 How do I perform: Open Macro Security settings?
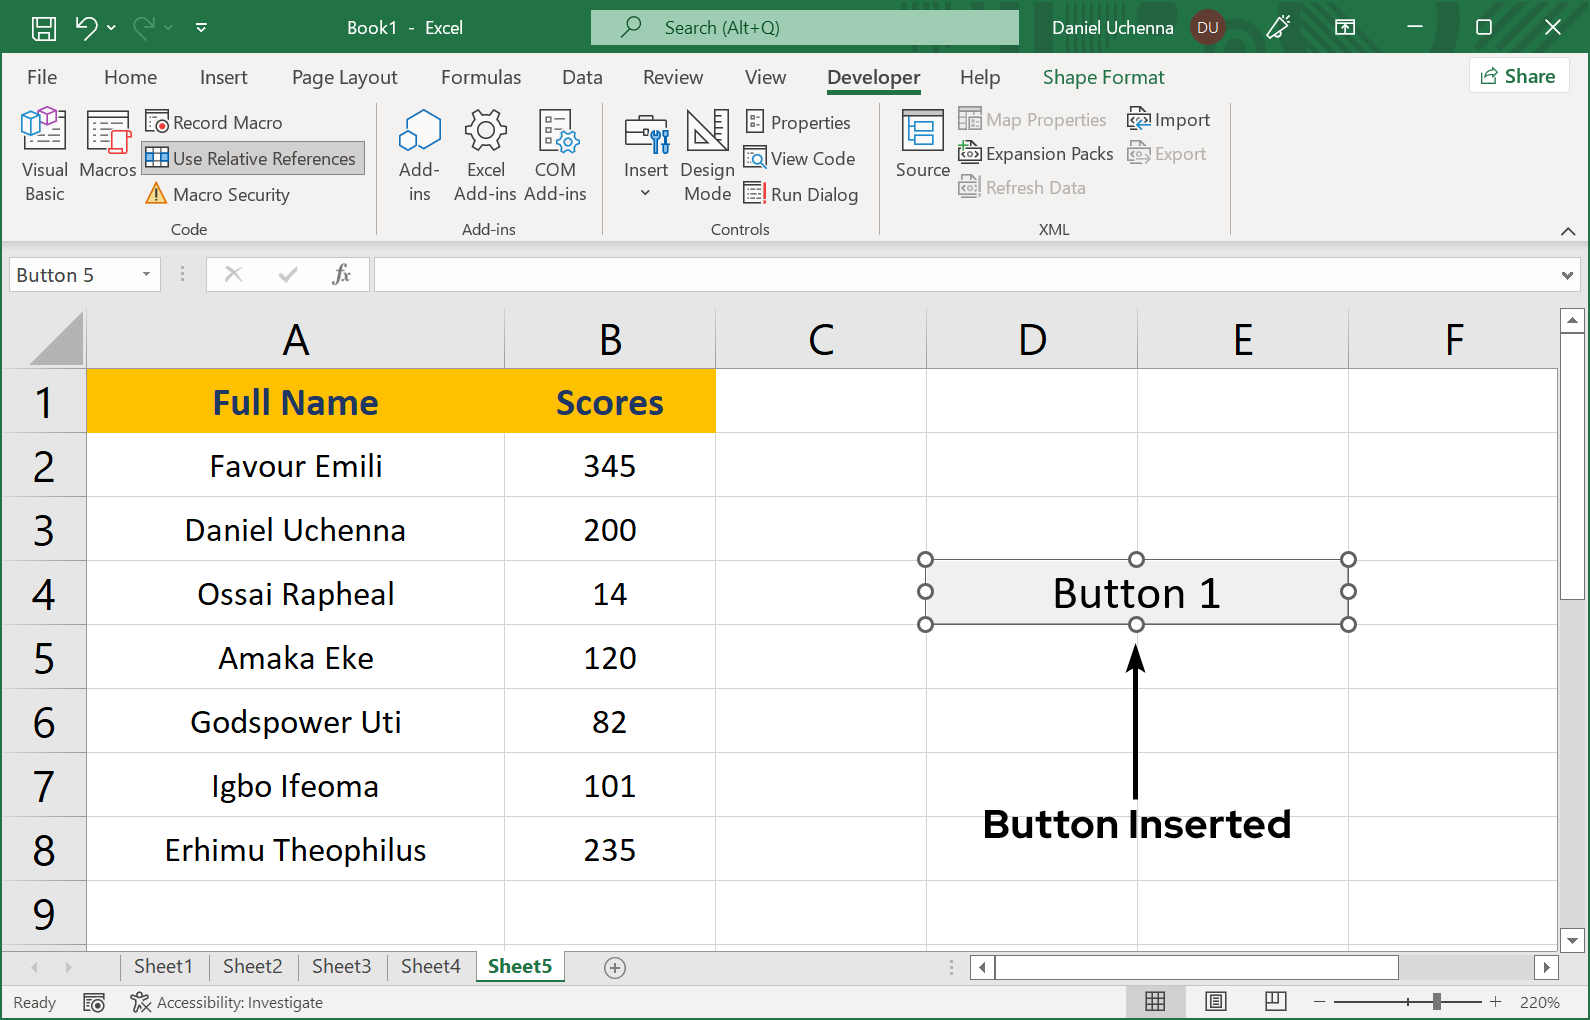[x=218, y=194]
